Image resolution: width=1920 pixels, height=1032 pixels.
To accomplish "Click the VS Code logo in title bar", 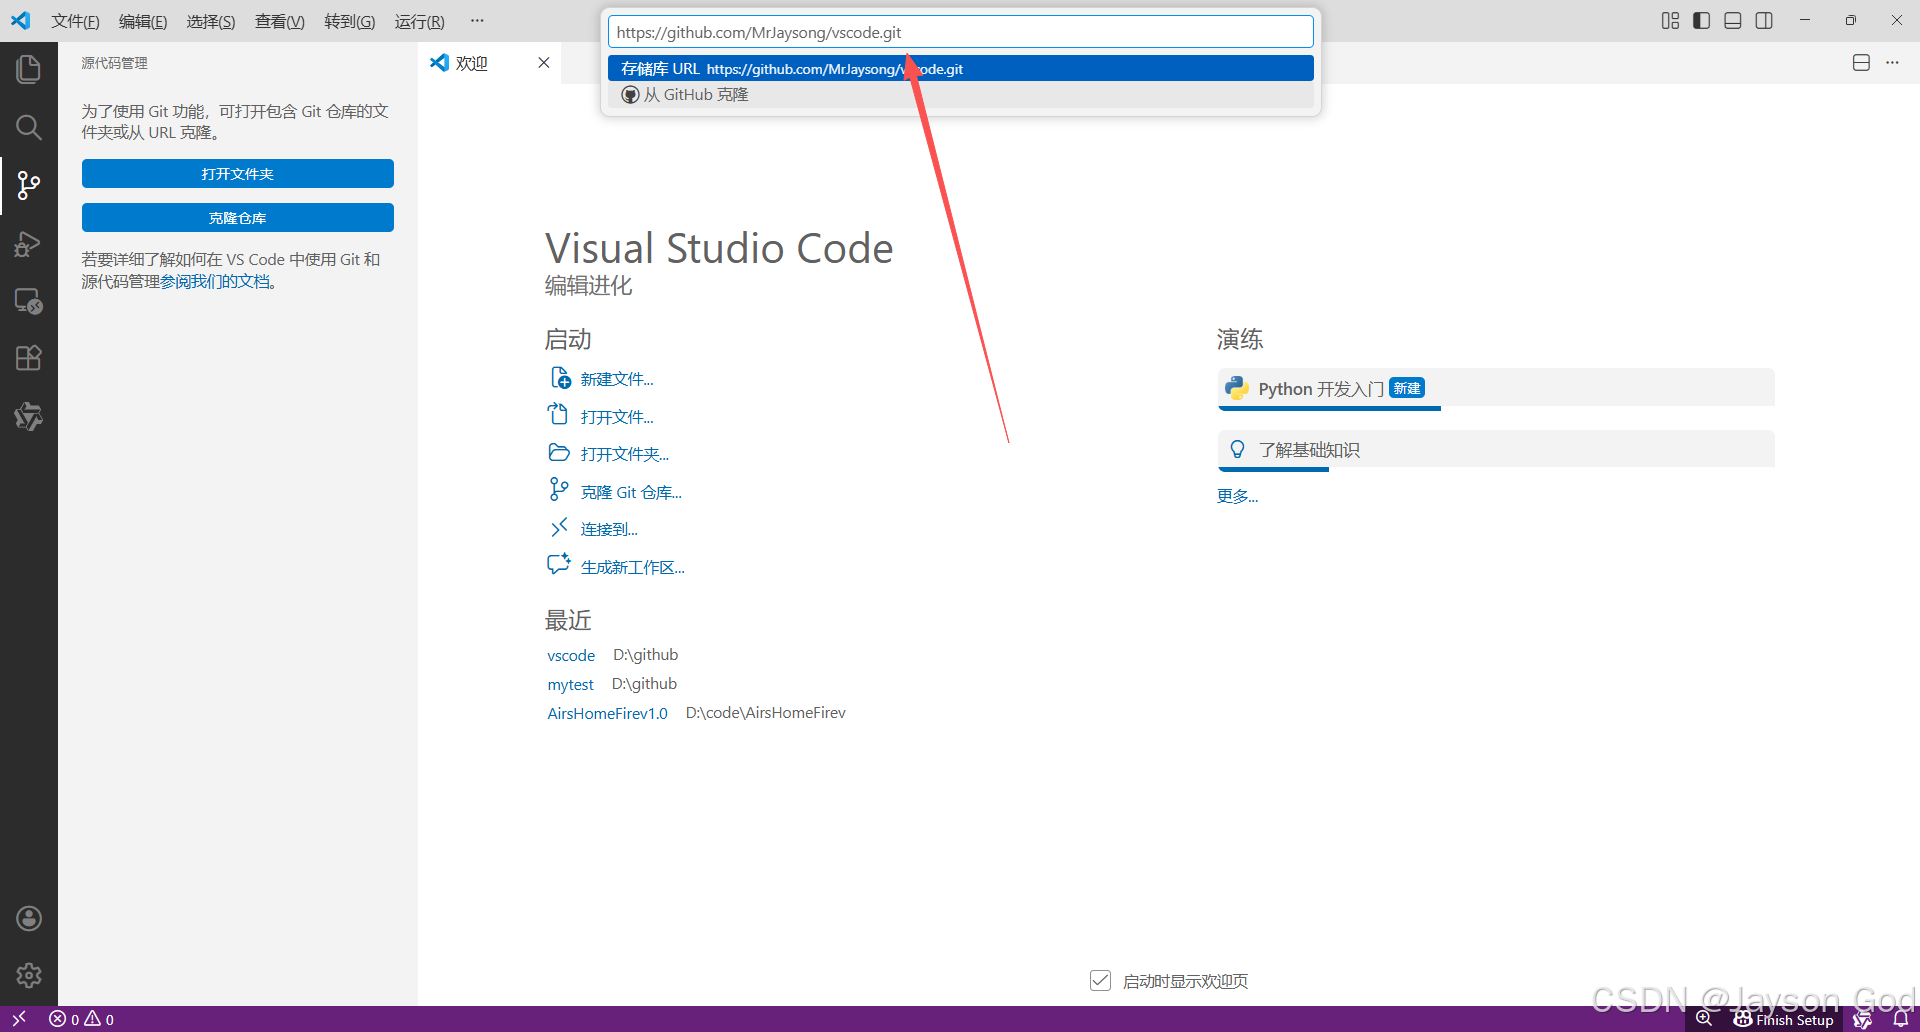I will 21,21.
